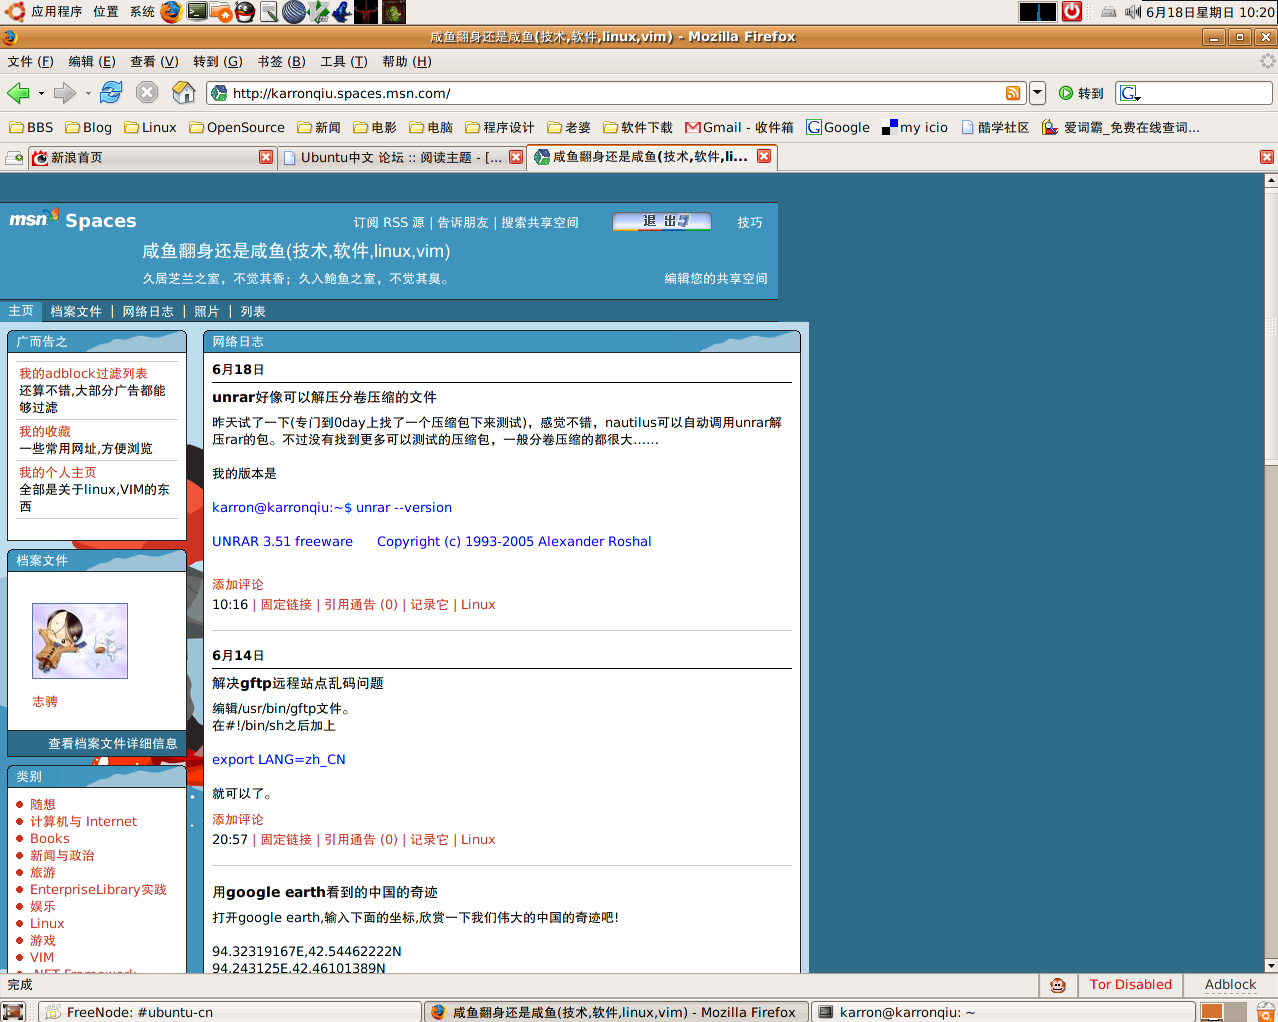Open the Gmail - 收件箱 bookmark
Image resolution: width=1278 pixels, height=1022 pixels.
(739, 128)
